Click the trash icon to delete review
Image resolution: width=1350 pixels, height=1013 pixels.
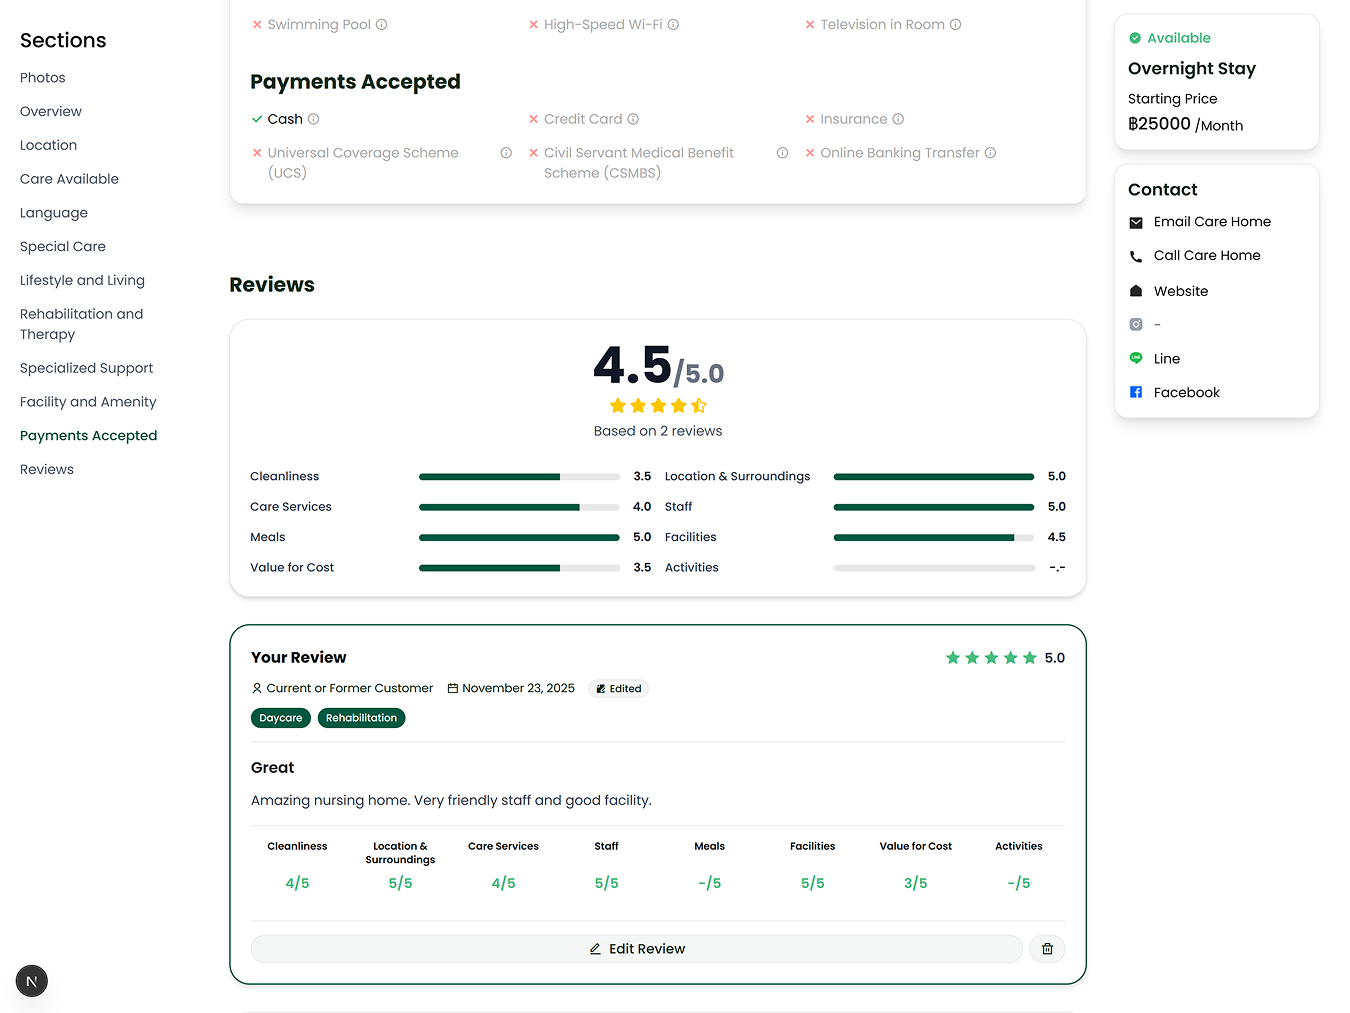point(1047,949)
